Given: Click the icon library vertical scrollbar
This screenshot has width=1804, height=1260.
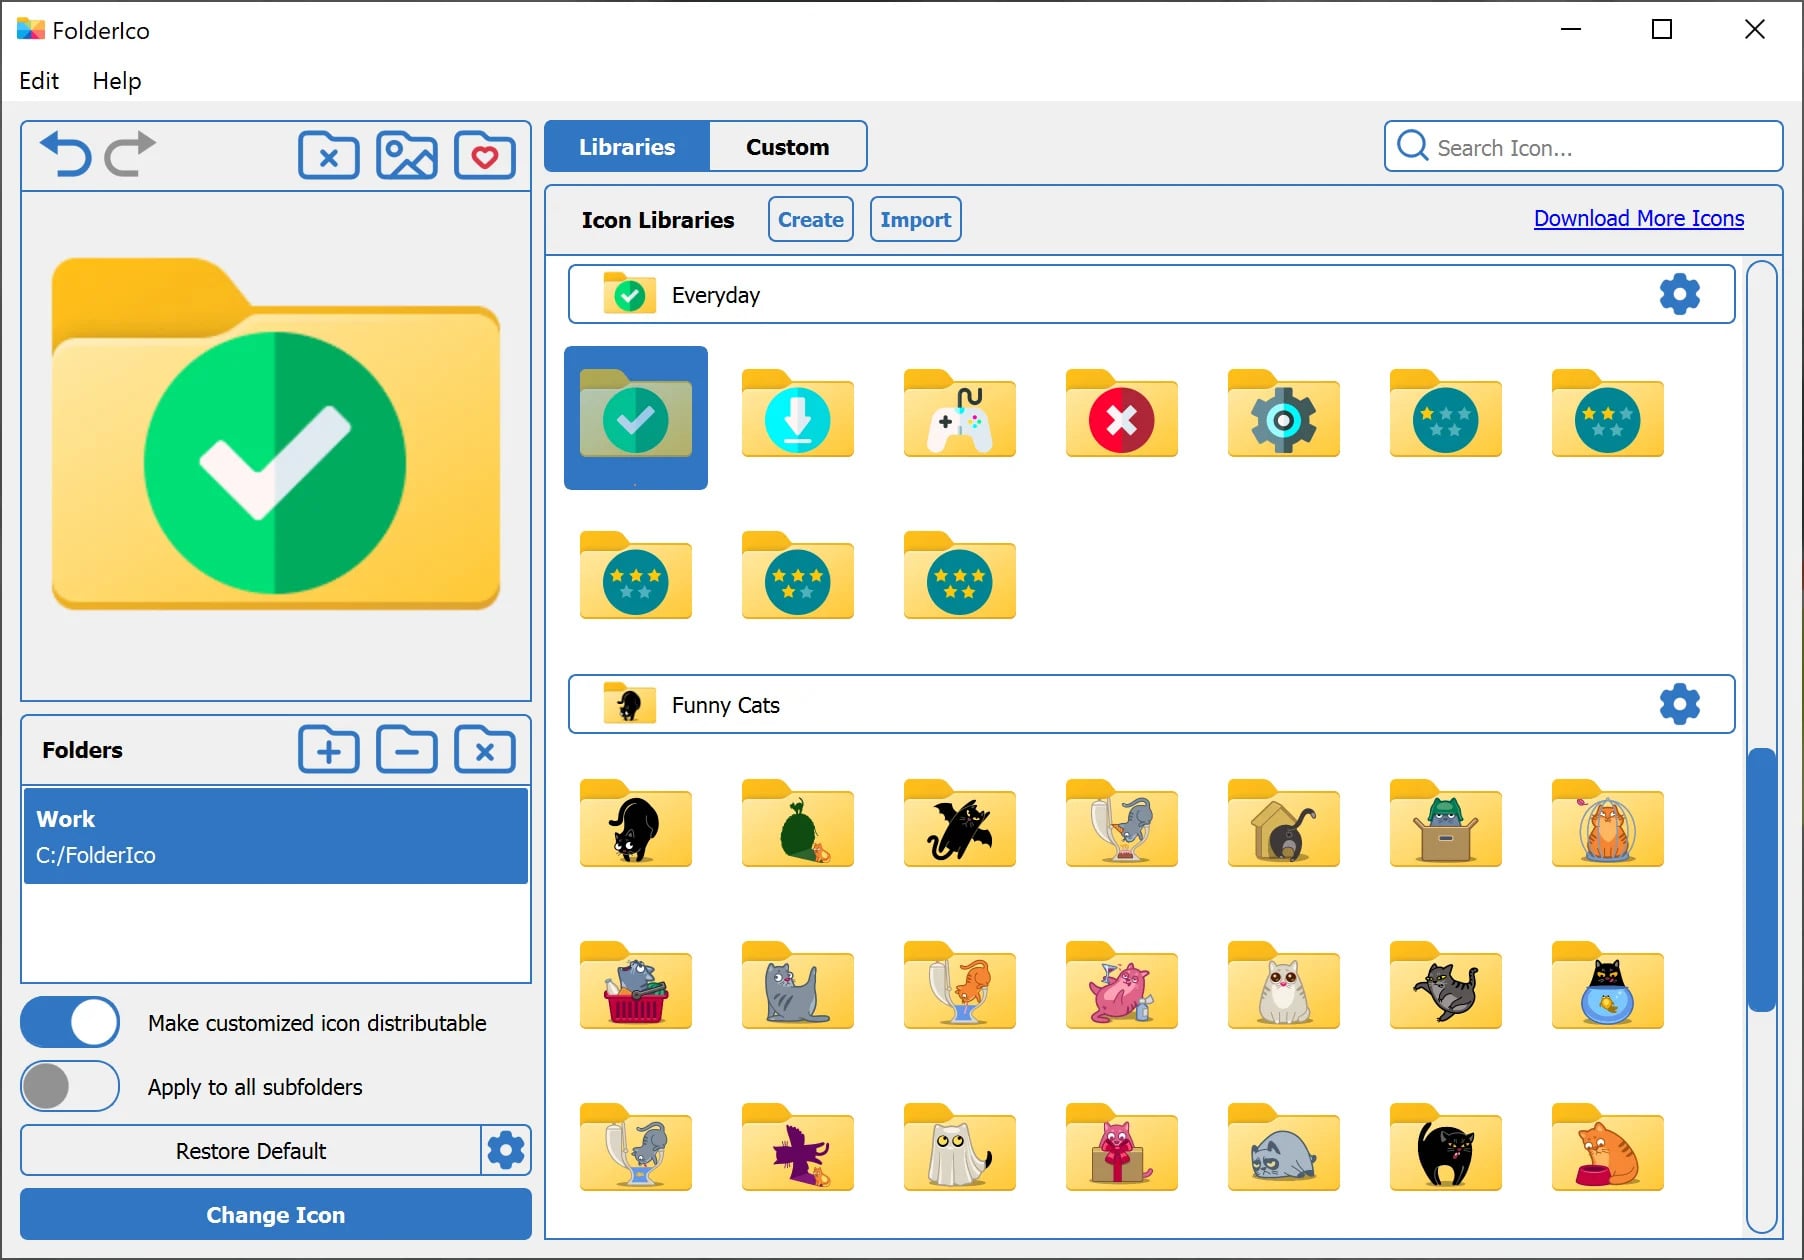Looking at the screenshot, I should [1761, 879].
